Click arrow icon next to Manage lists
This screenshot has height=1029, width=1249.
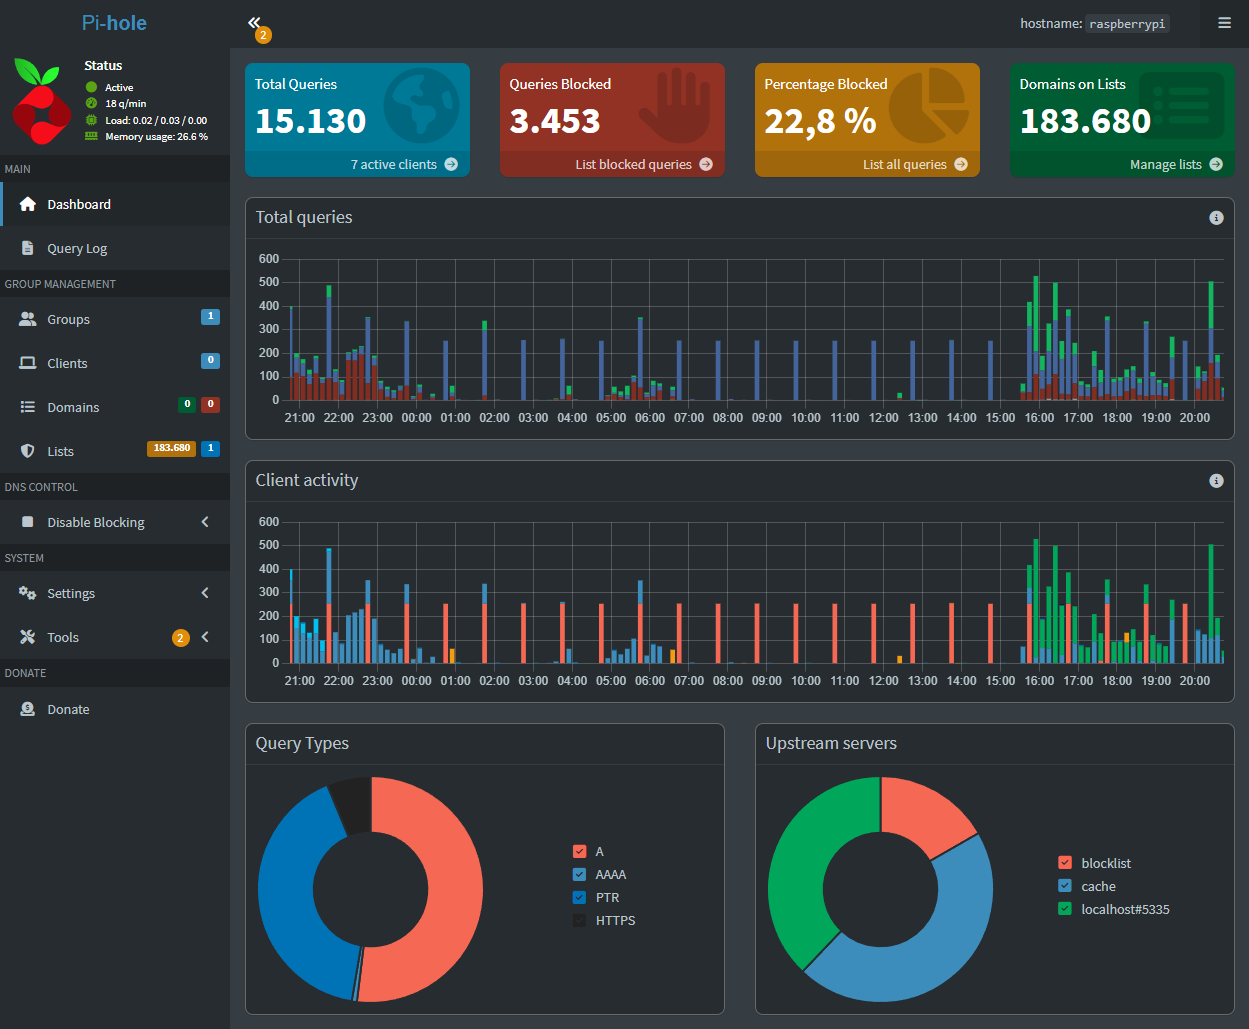tap(1216, 164)
